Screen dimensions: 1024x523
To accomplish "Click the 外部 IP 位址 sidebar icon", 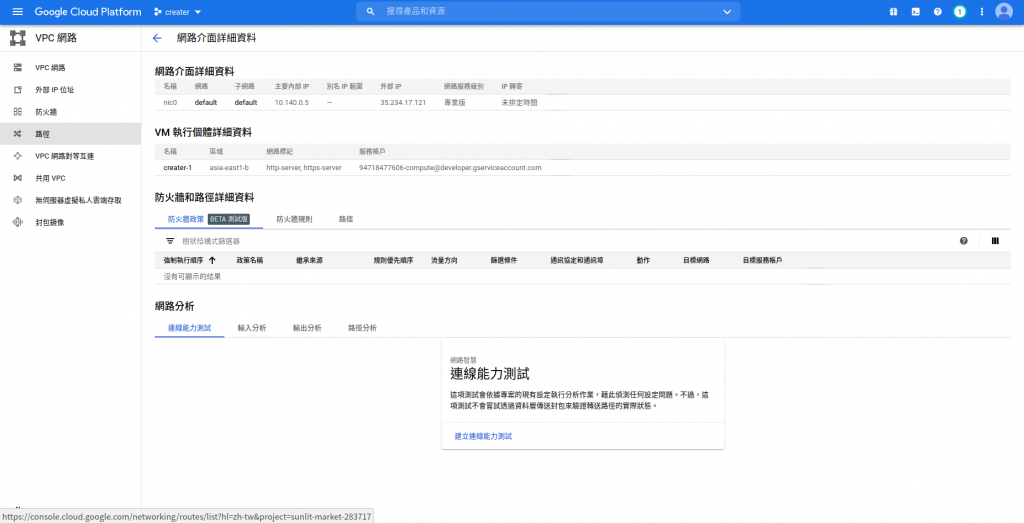I will [x=18, y=90].
